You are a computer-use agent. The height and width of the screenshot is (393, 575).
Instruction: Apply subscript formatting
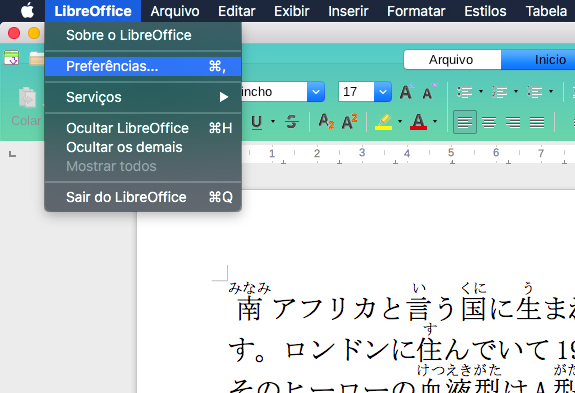(x=326, y=121)
